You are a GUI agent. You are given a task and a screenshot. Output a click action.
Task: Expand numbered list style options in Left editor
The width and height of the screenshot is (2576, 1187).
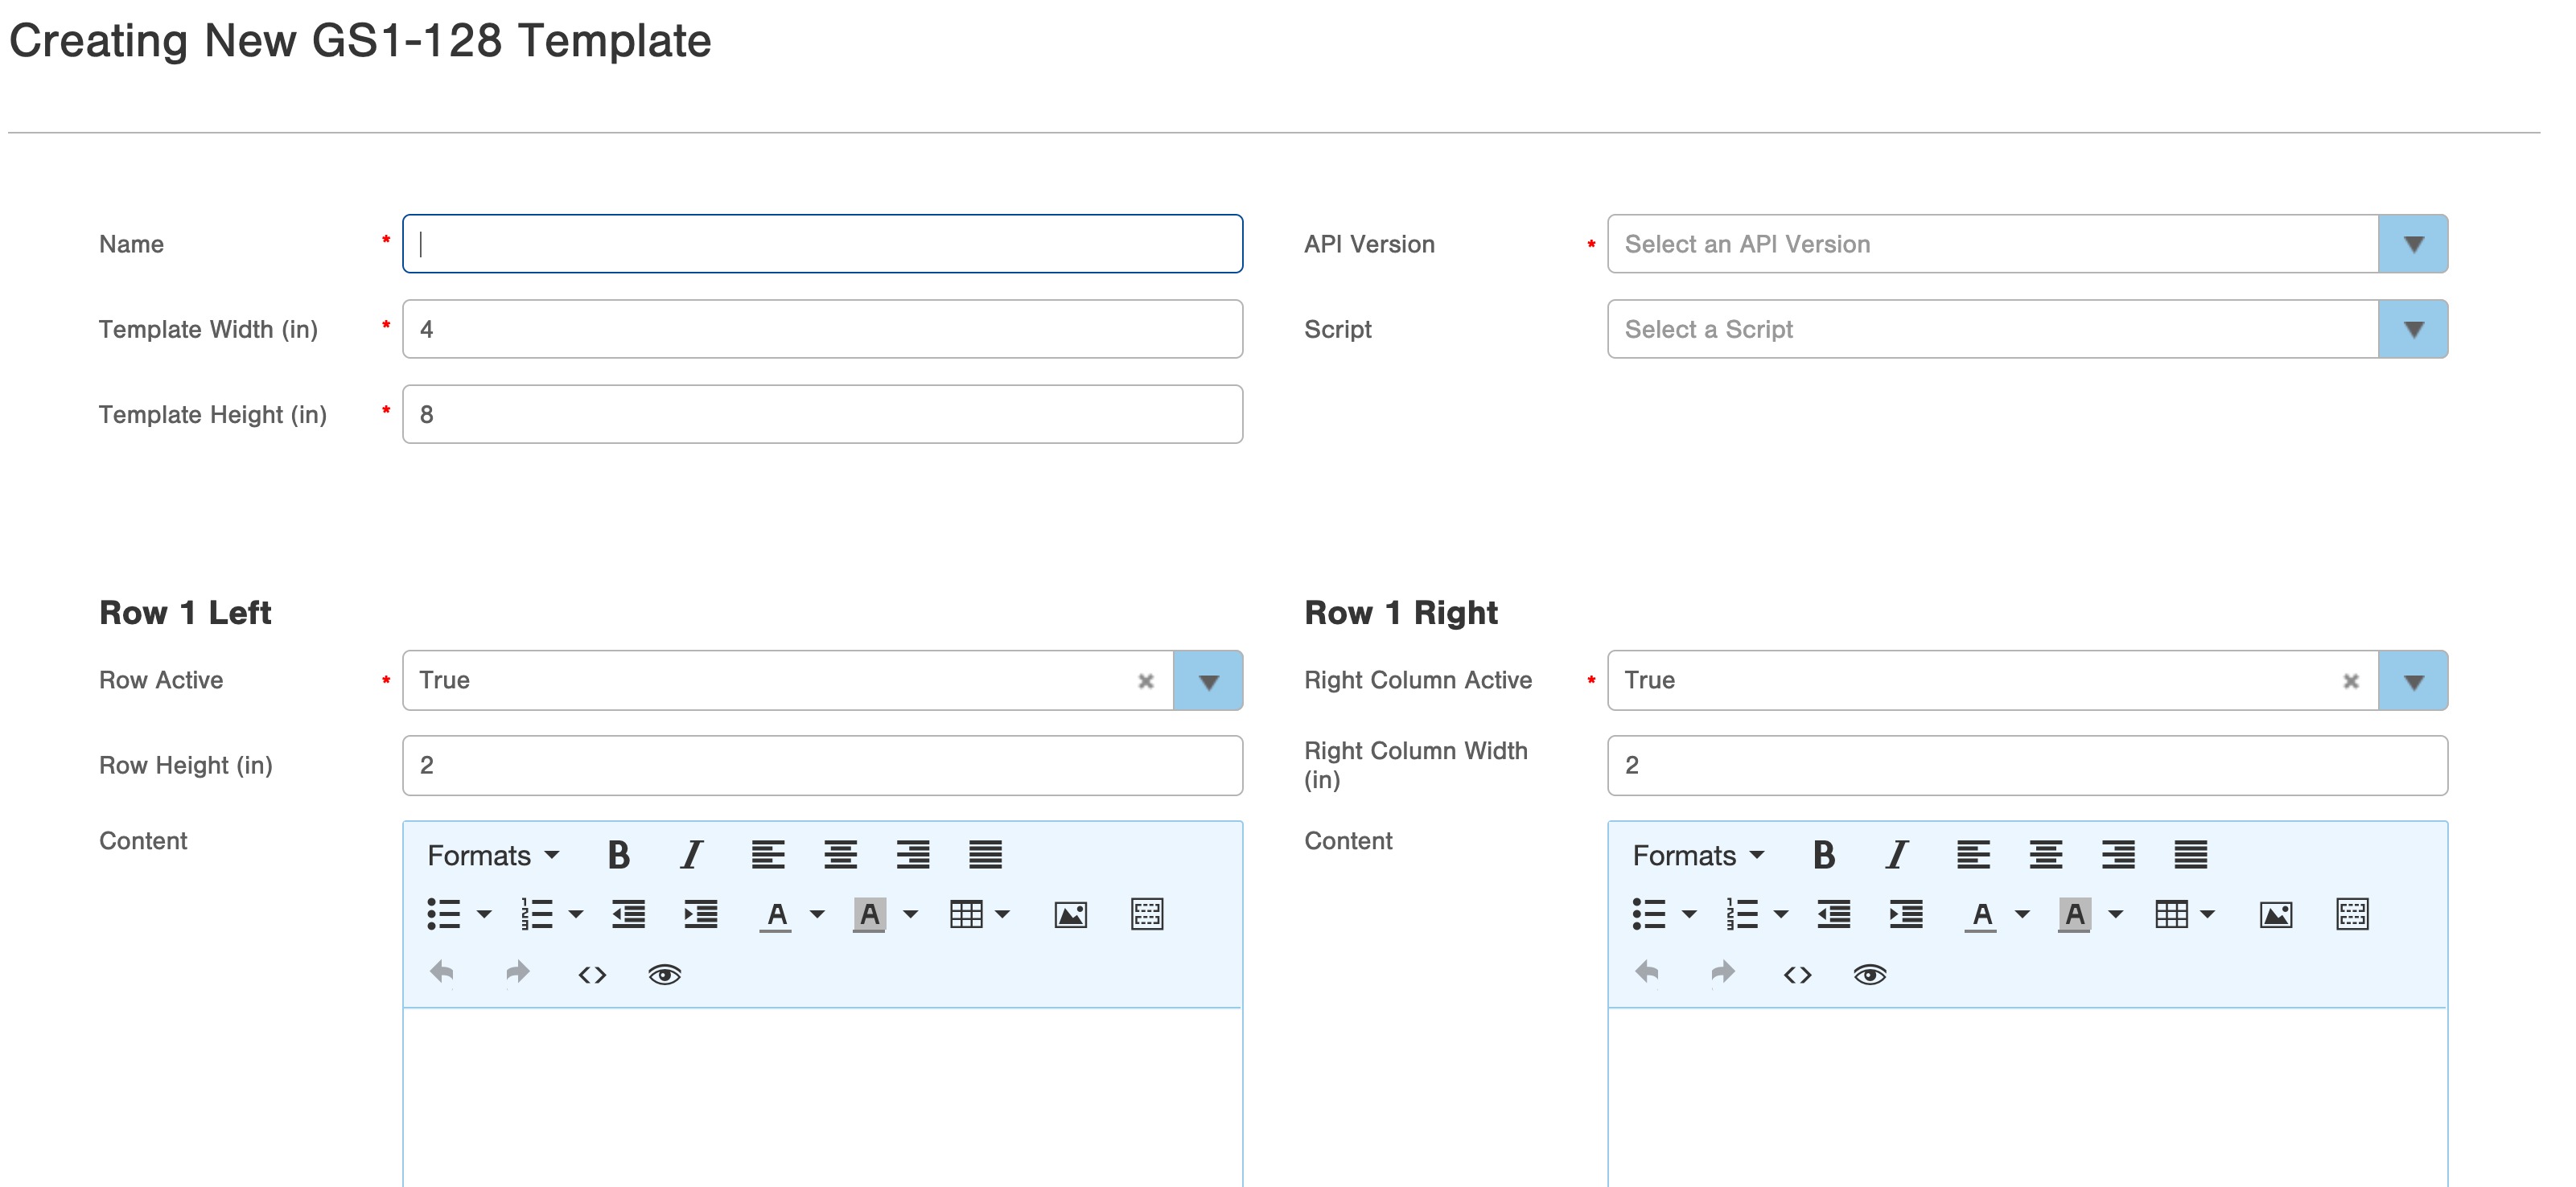coord(576,914)
